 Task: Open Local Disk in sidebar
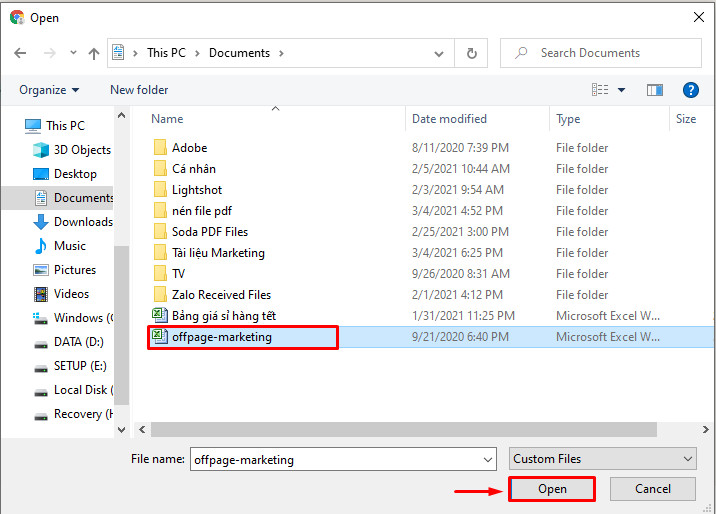click(73, 390)
